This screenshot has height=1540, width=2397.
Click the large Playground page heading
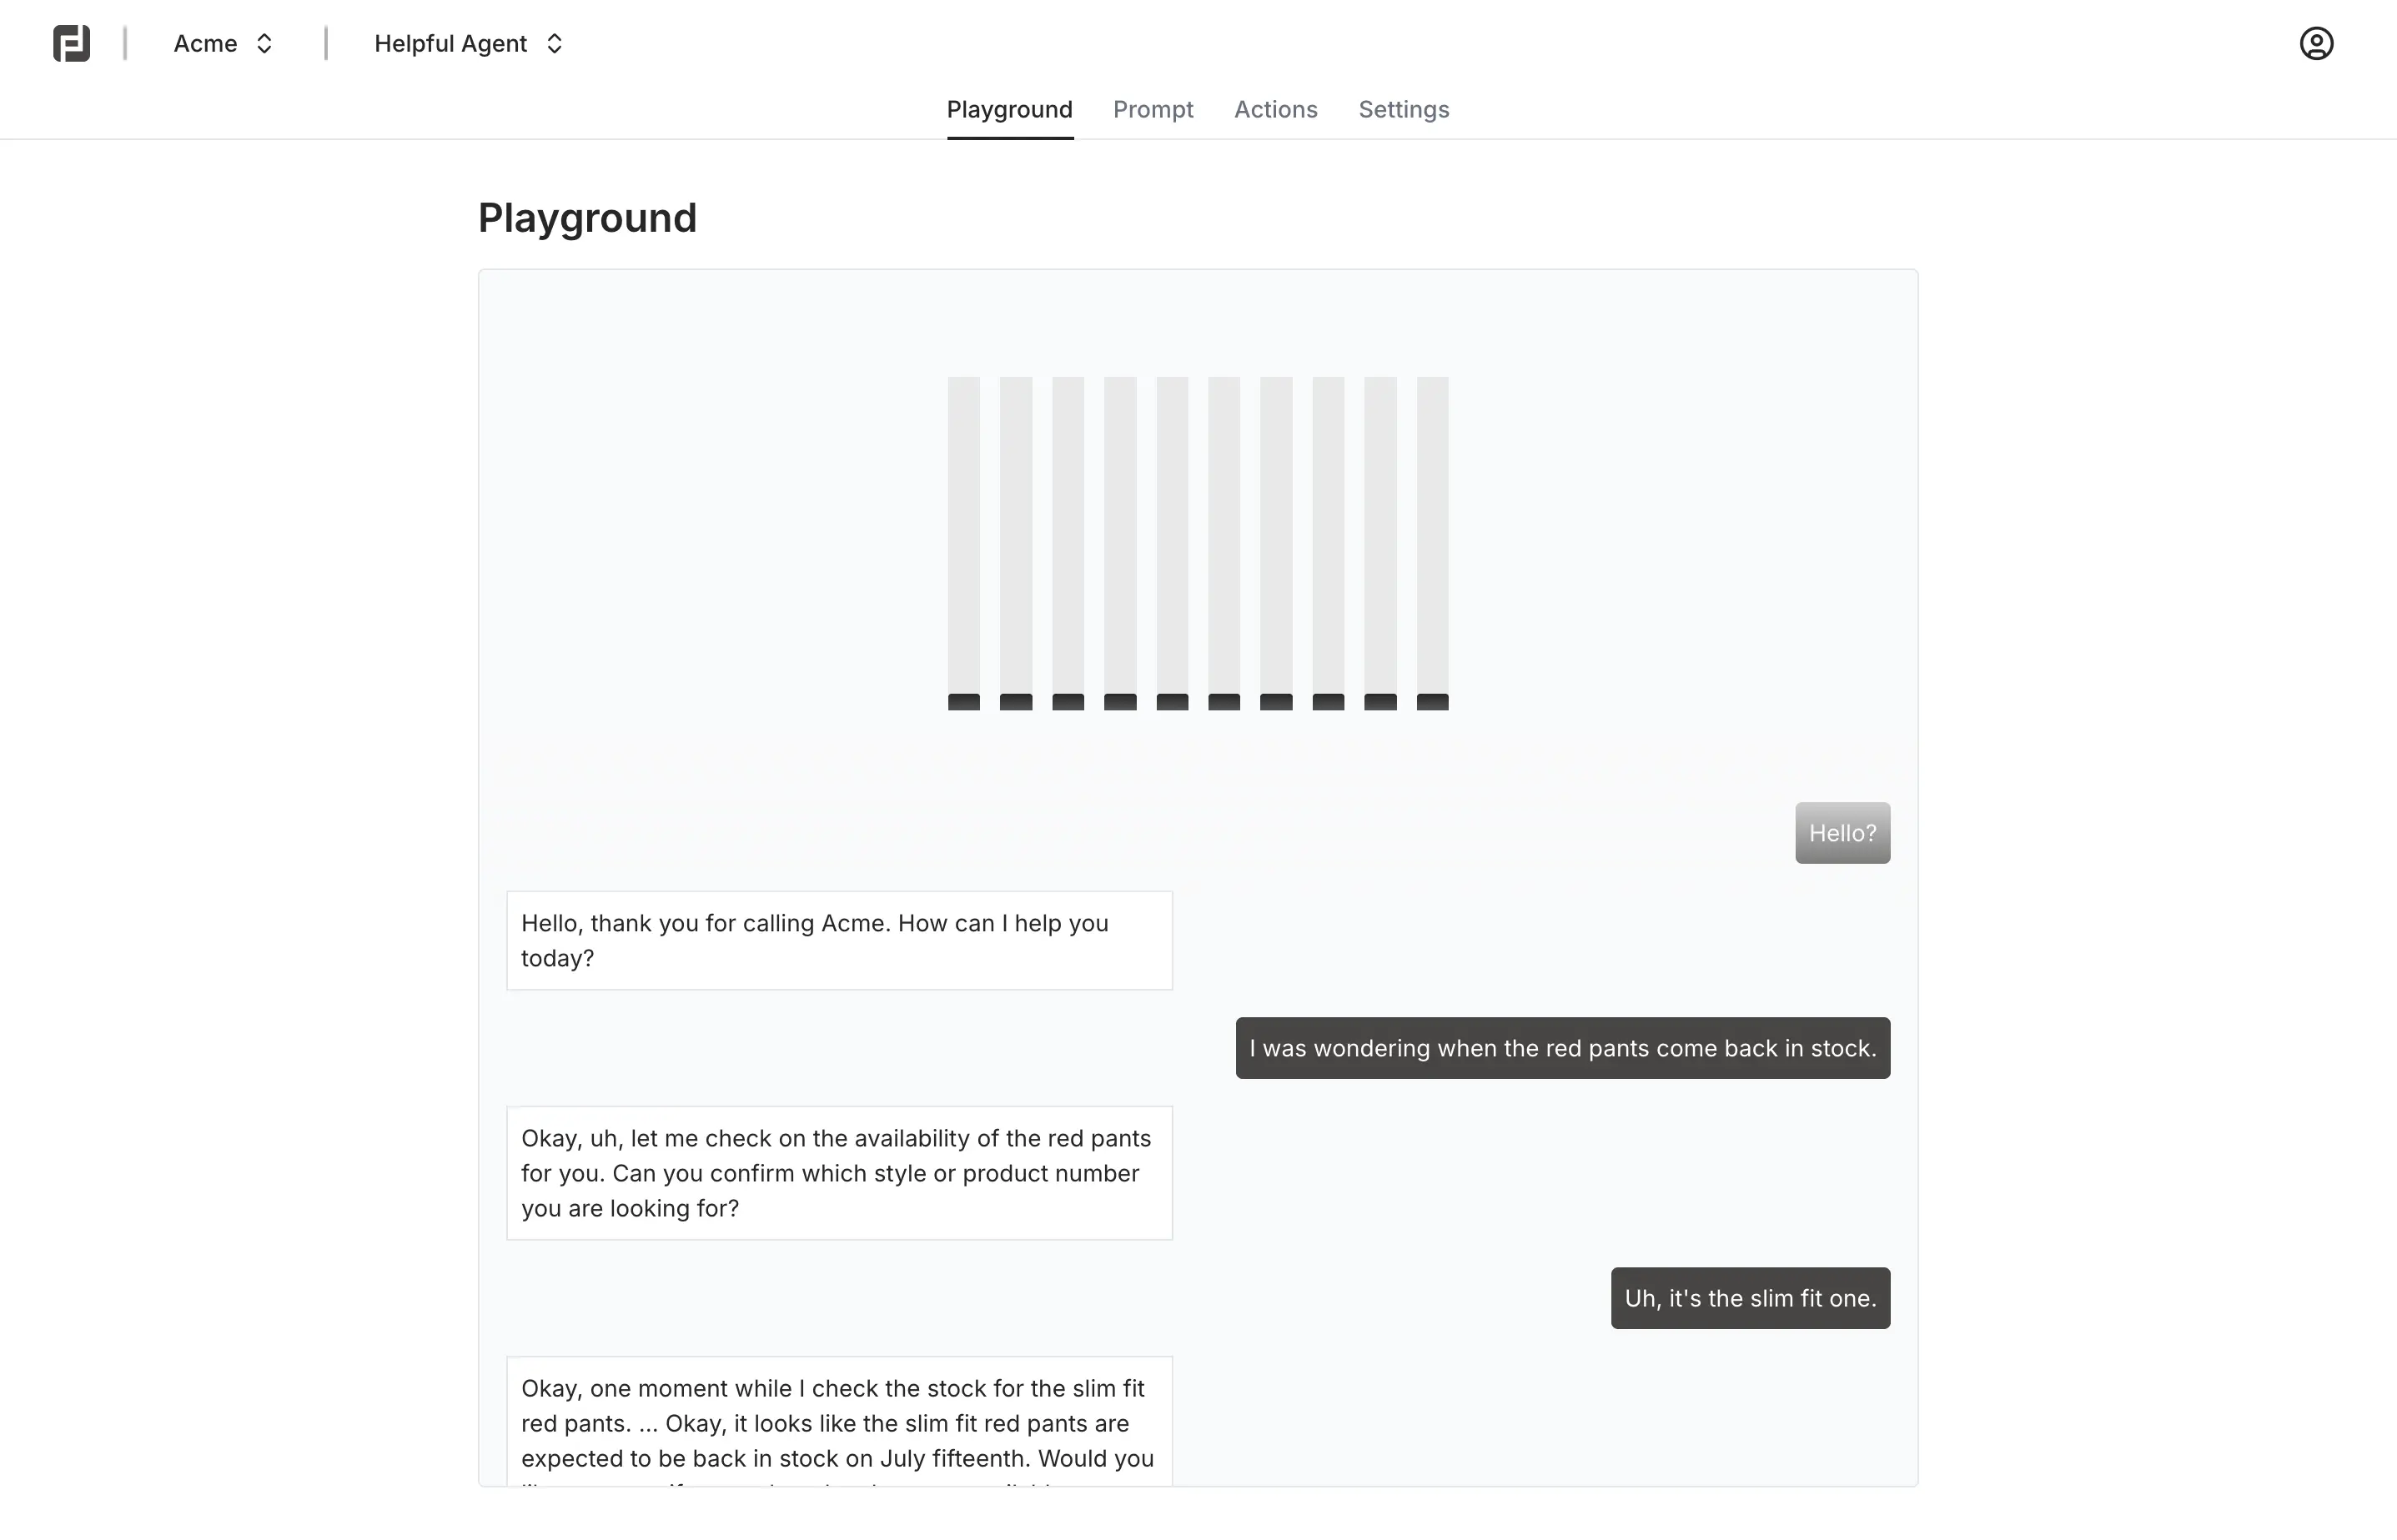click(x=587, y=218)
